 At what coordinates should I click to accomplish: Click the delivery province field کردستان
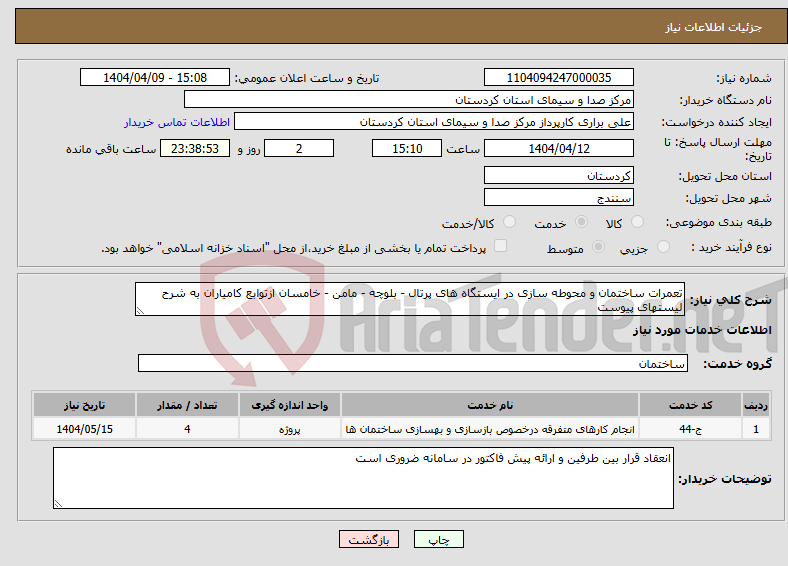tap(558, 175)
